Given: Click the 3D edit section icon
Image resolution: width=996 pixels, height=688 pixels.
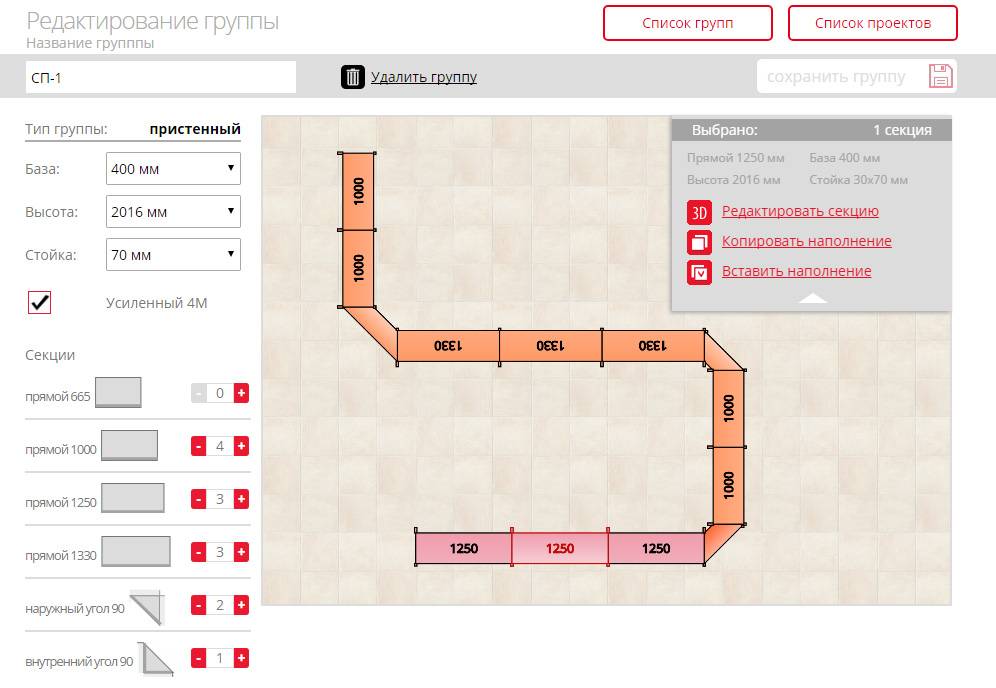Looking at the screenshot, I should tap(699, 212).
